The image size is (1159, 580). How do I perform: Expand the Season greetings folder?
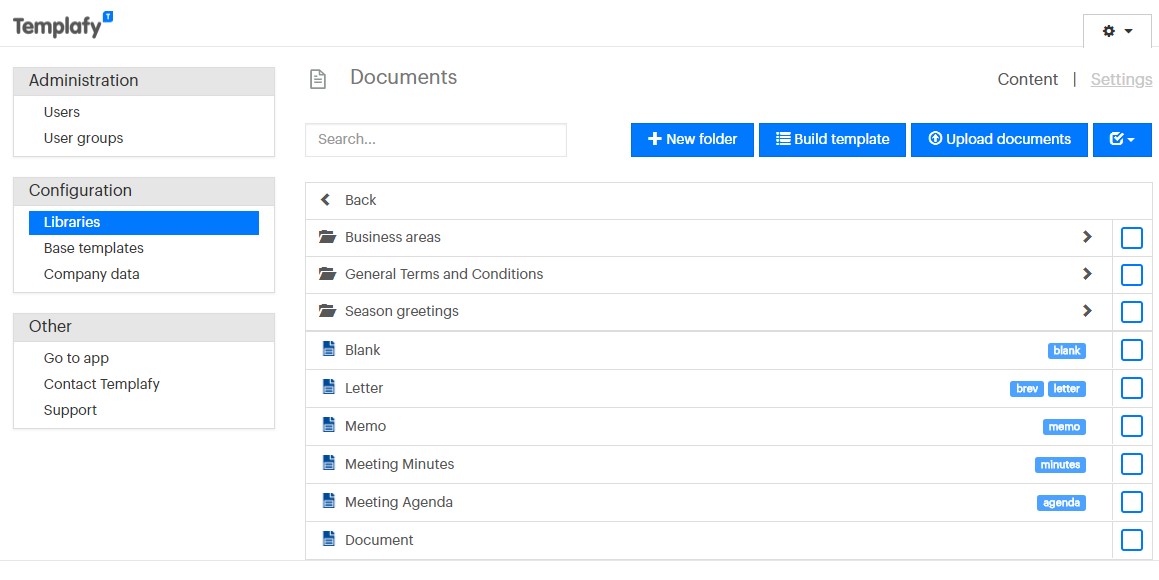(1087, 311)
